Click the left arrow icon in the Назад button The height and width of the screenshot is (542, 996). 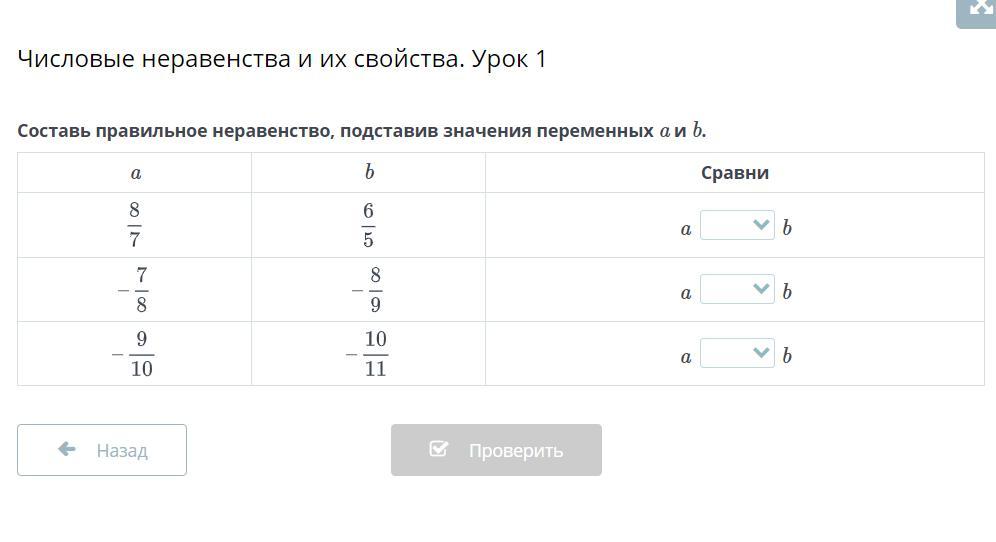67,450
